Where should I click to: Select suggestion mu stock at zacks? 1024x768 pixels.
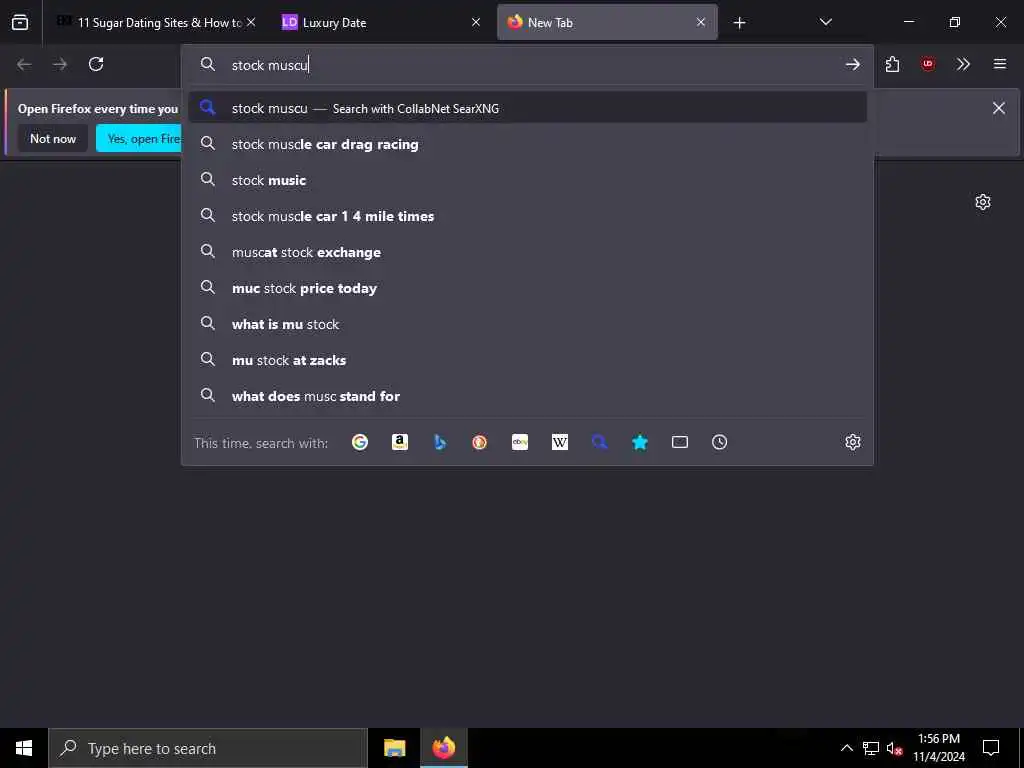coord(528,359)
